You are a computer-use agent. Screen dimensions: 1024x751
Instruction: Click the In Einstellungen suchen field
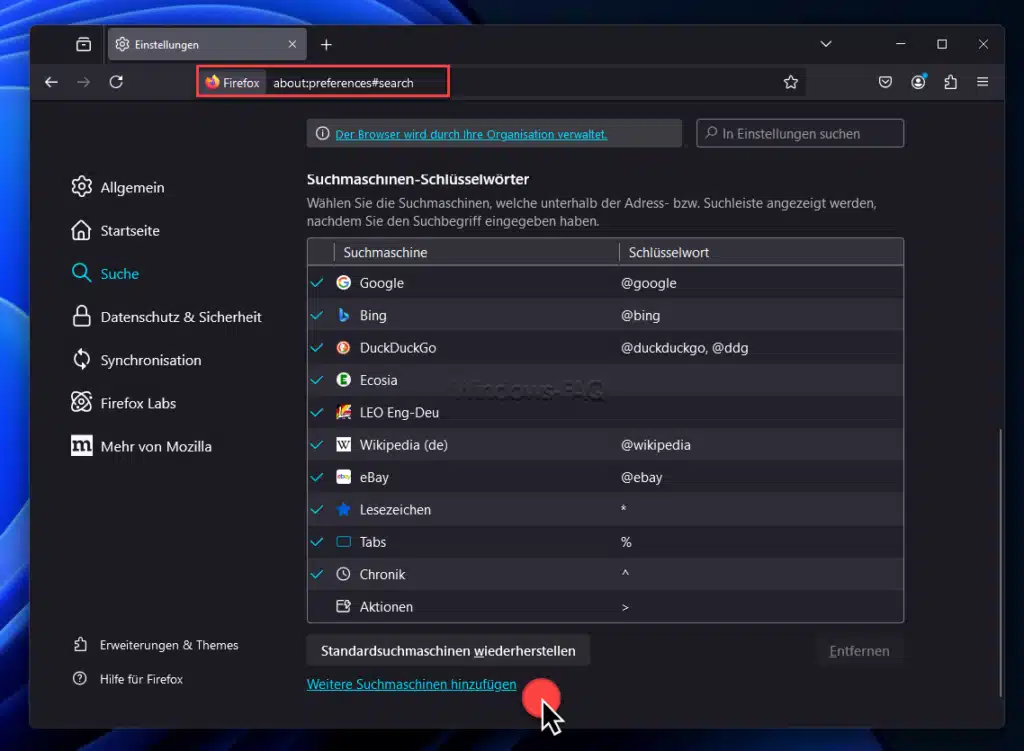click(x=800, y=134)
